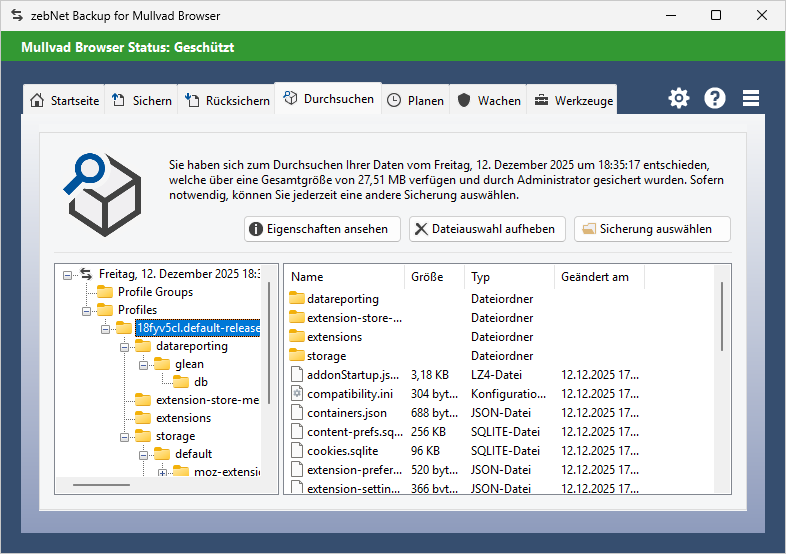Sort files by the Größe column header
The width and height of the screenshot is (786, 554).
click(x=434, y=277)
